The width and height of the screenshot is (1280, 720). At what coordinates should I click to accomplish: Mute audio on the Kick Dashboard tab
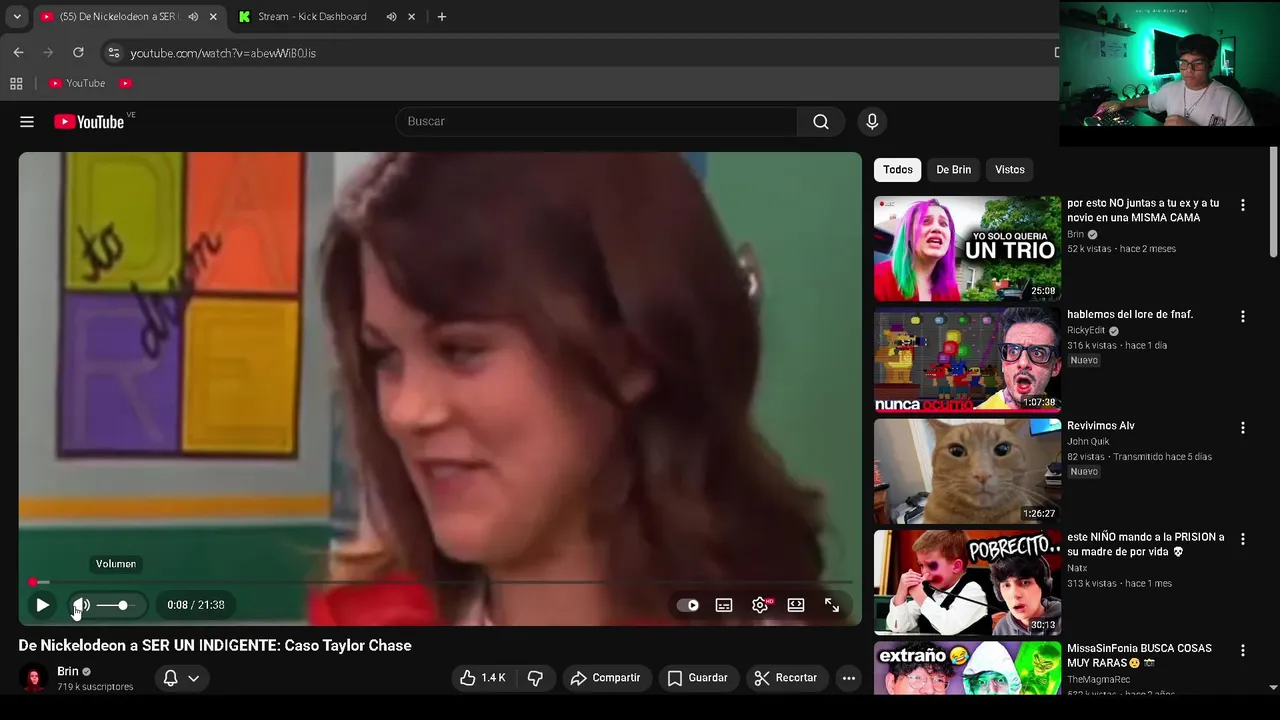[391, 16]
